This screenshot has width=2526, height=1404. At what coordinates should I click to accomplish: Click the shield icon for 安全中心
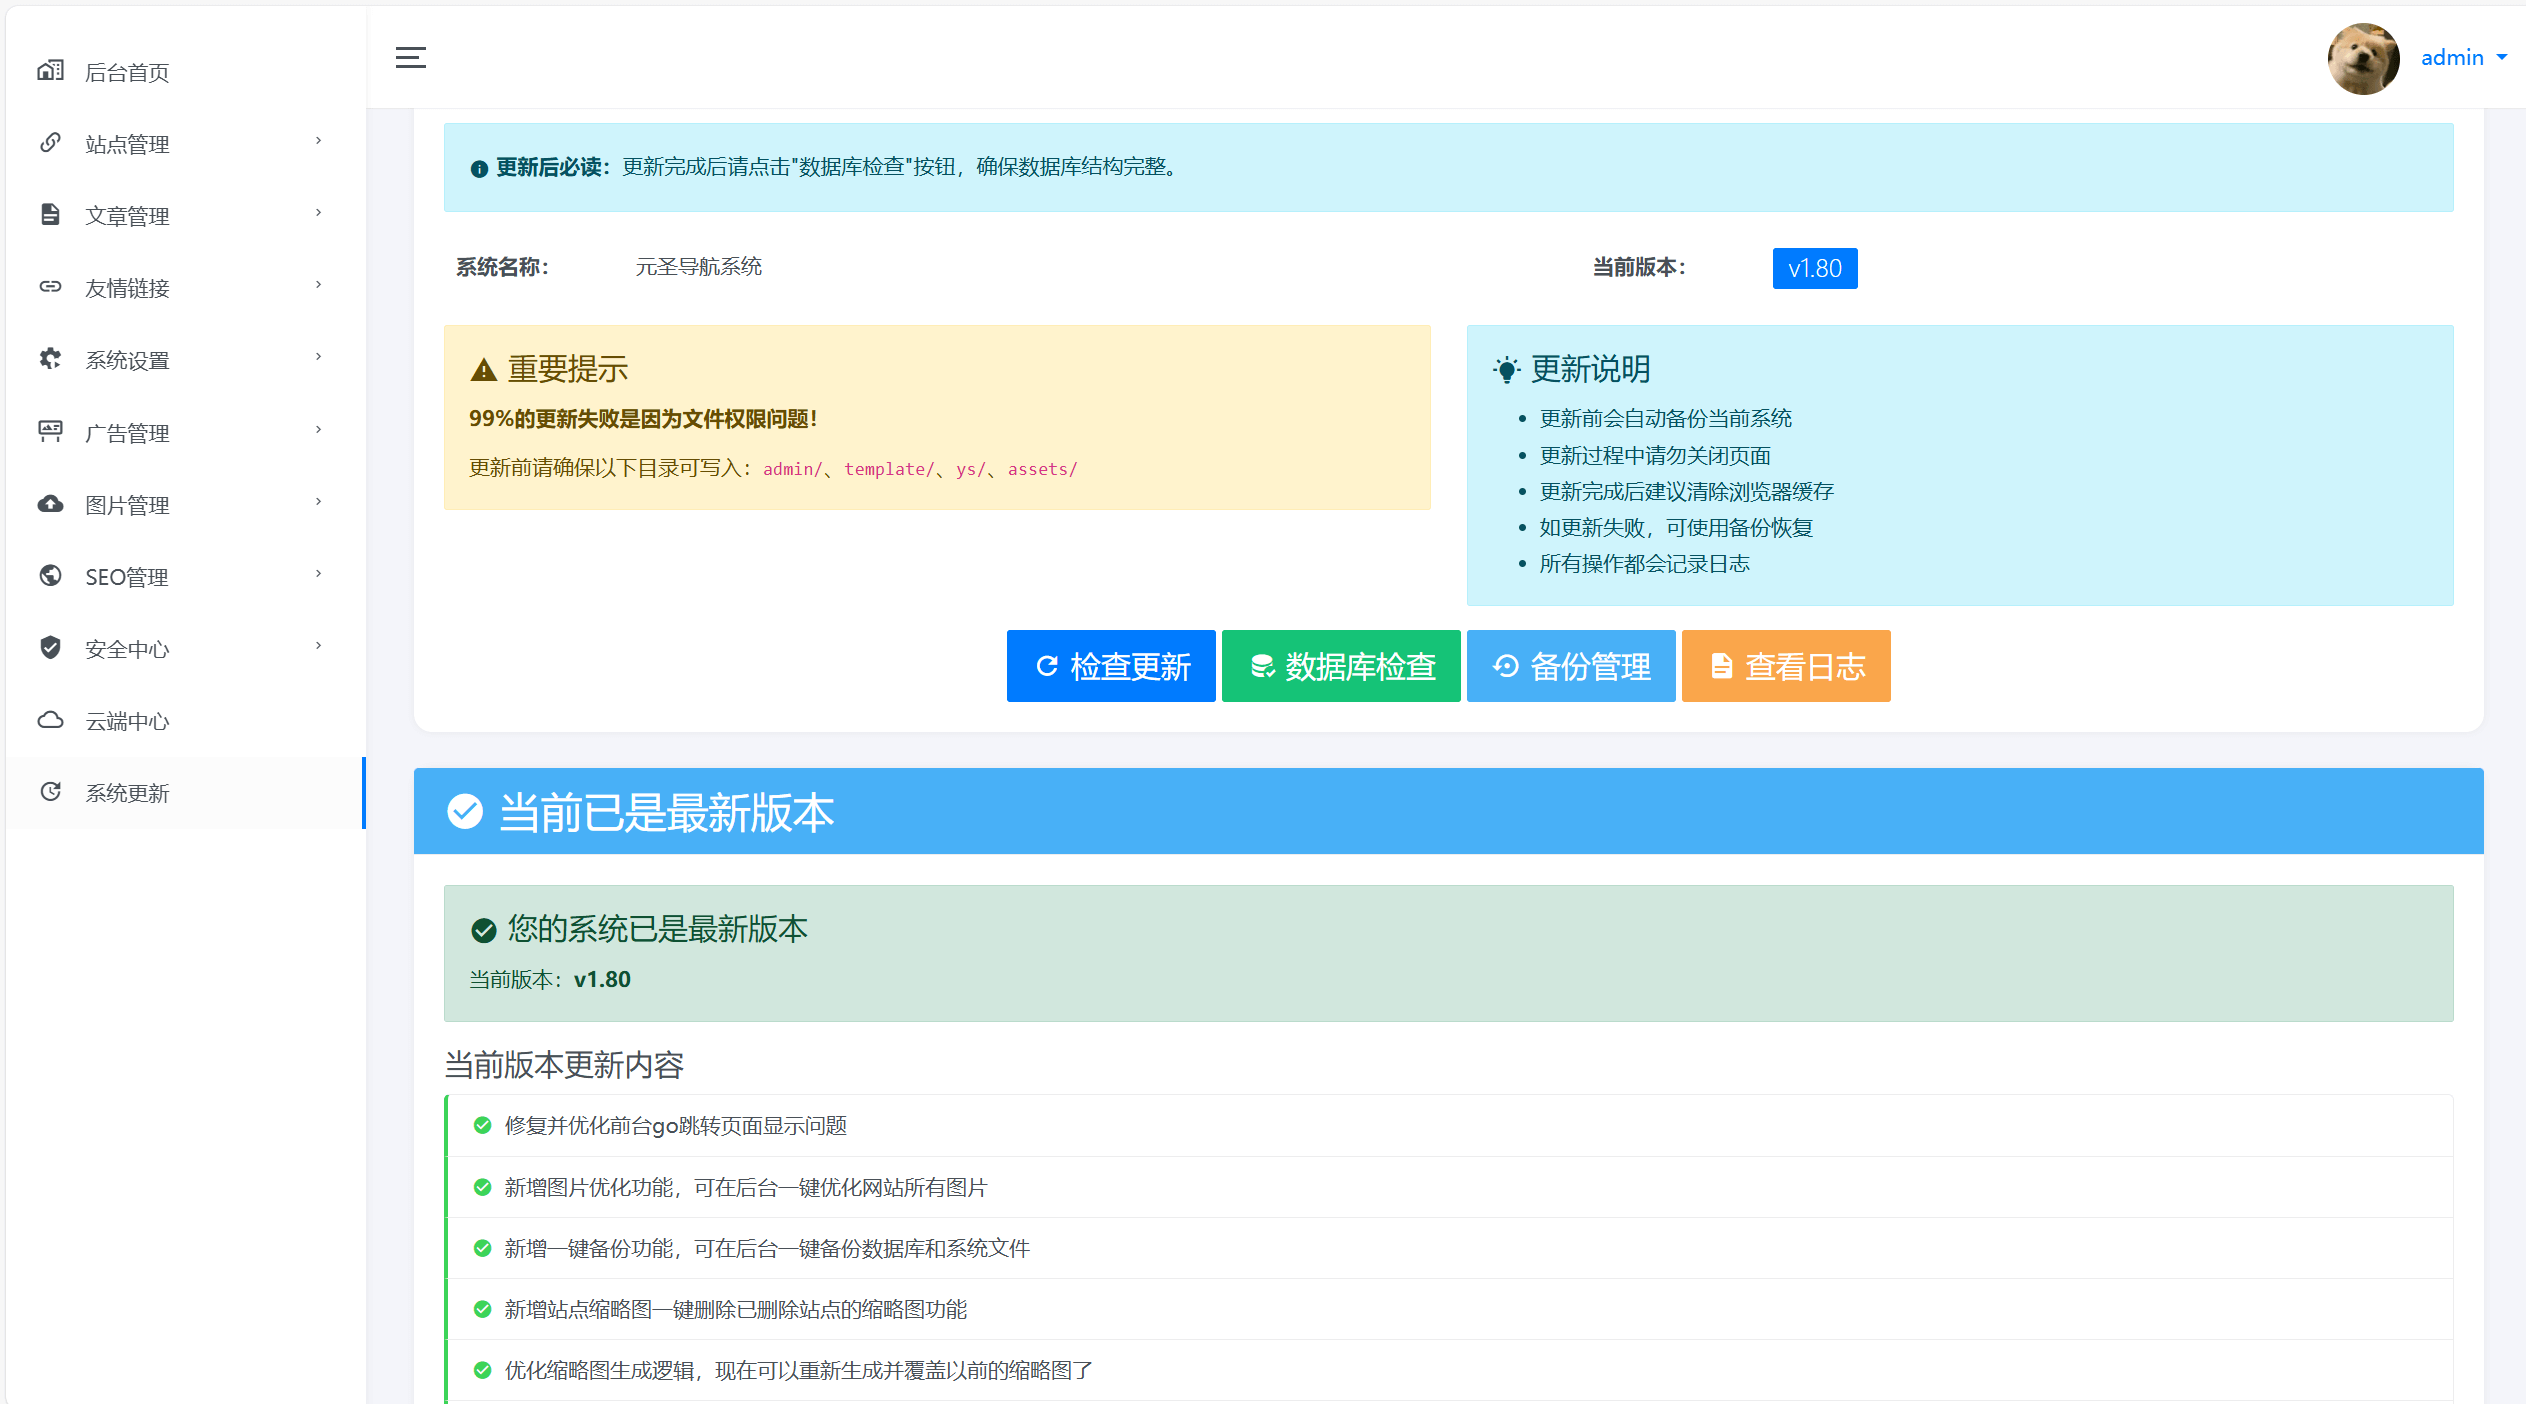51,648
